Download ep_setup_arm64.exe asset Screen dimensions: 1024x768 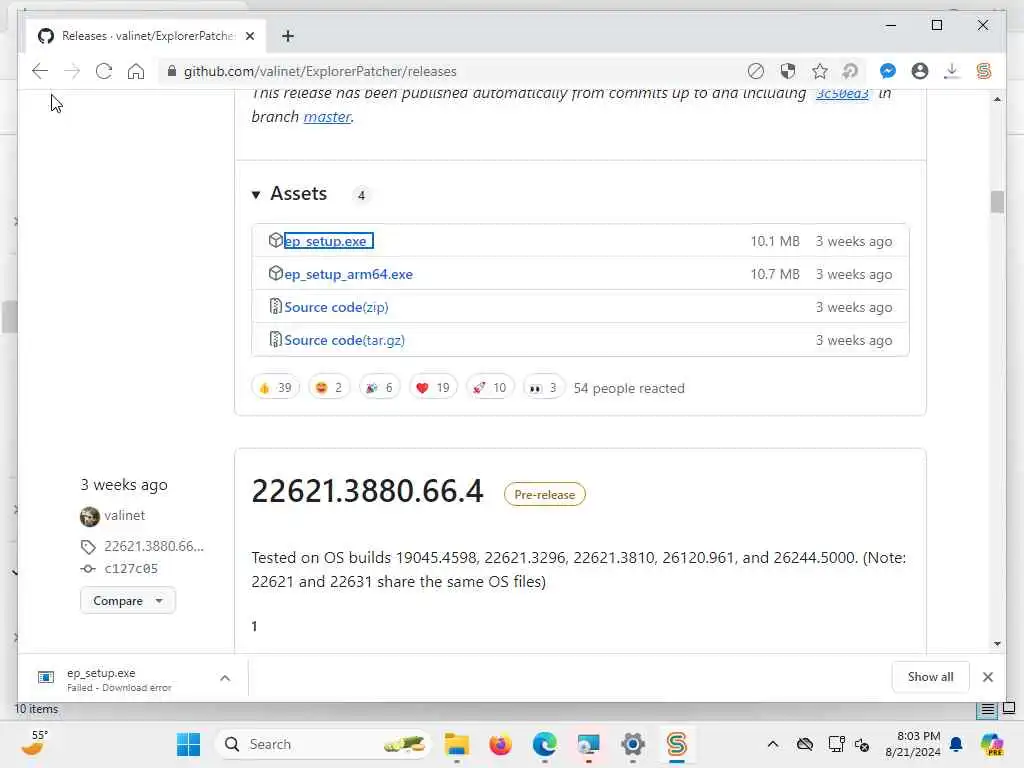pyautogui.click(x=348, y=274)
